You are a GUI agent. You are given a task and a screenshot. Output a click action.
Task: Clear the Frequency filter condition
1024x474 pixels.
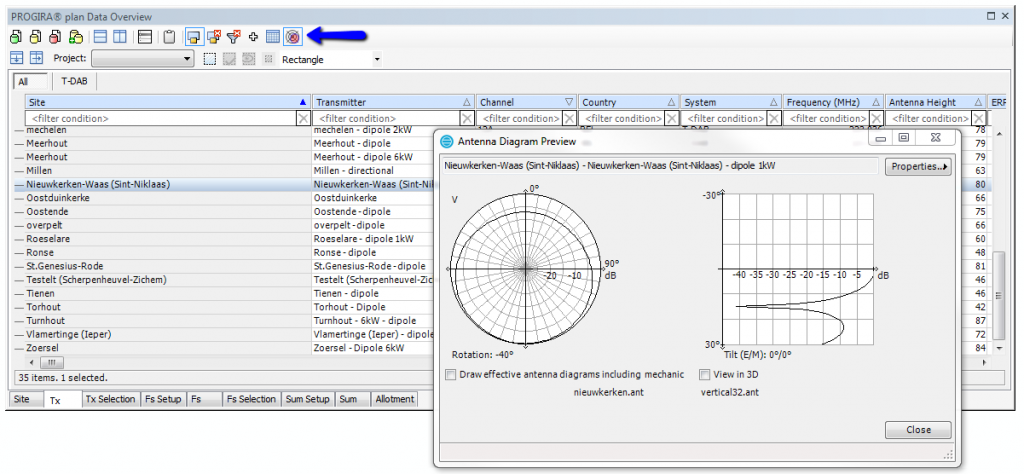pos(876,118)
